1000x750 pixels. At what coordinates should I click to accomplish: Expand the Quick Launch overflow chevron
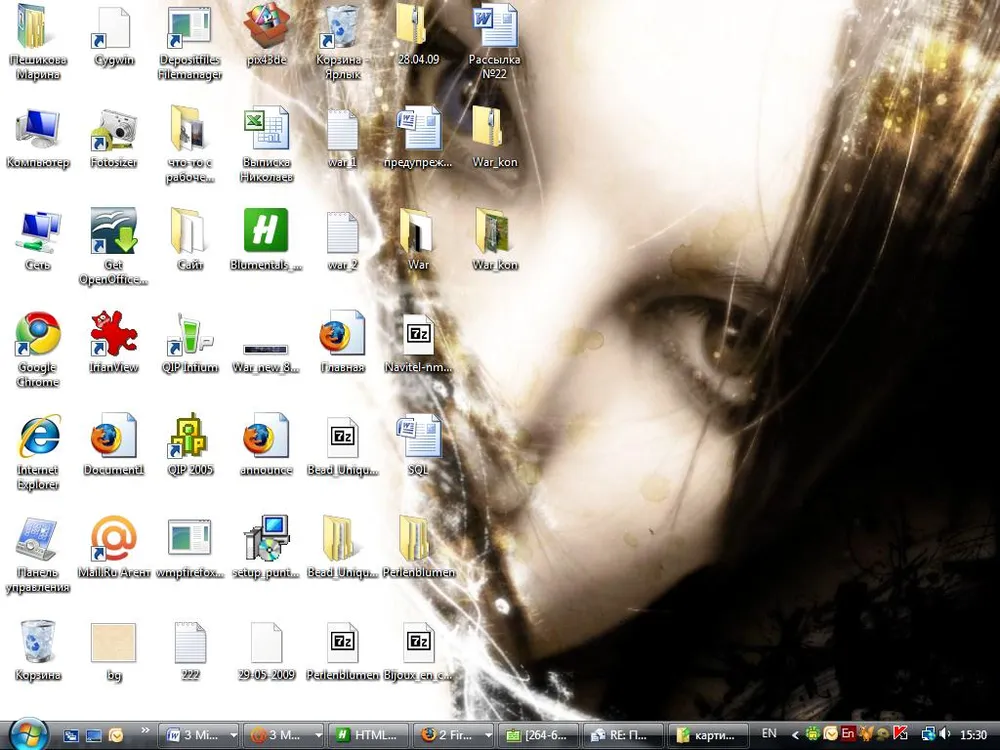pyautogui.click(x=145, y=731)
